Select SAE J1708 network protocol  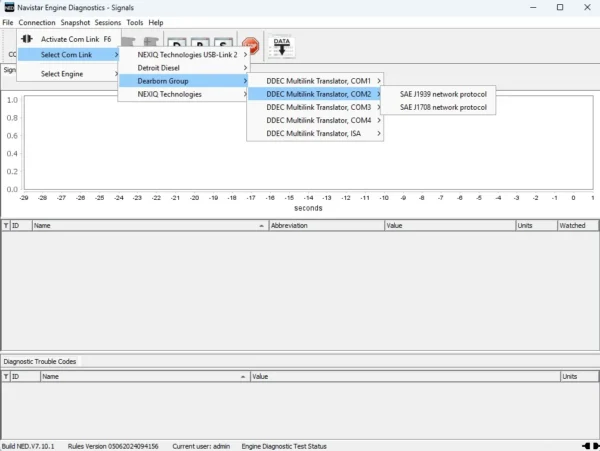click(x=439, y=107)
